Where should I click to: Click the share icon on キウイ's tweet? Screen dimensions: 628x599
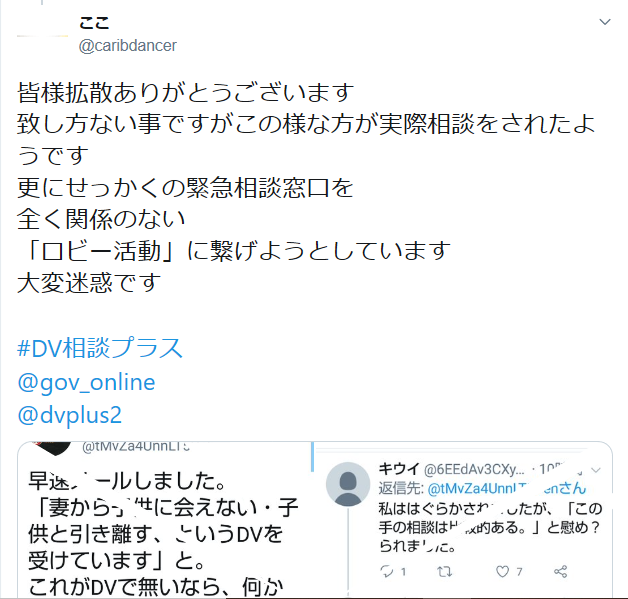click(x=561, y=571)
